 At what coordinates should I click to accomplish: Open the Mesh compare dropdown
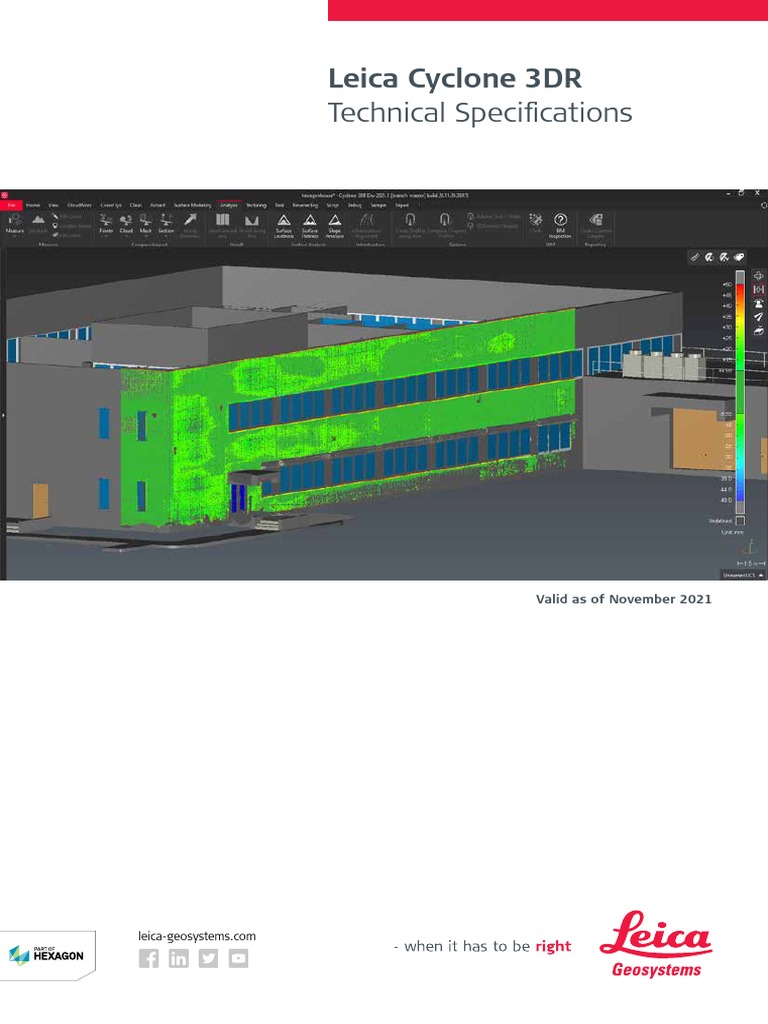coord(146,224)
